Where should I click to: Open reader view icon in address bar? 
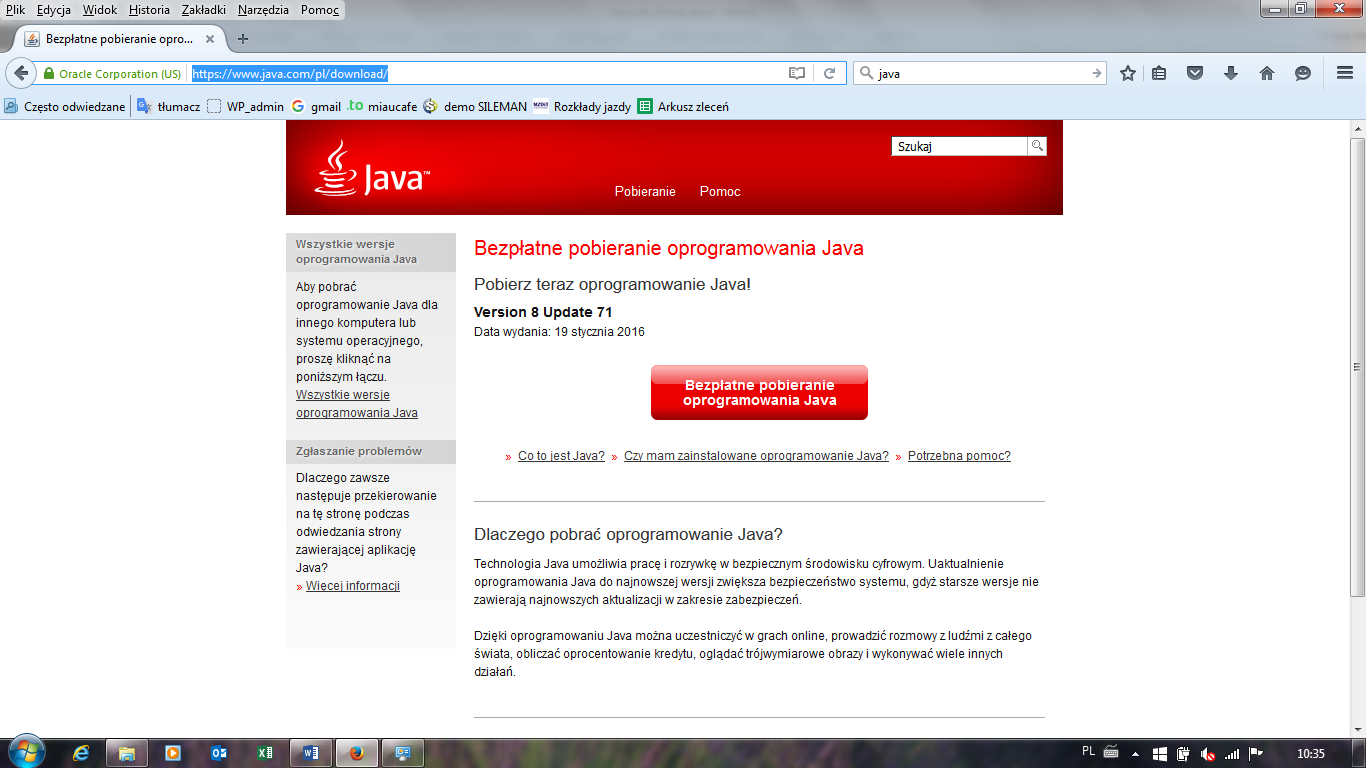point(797,73)
